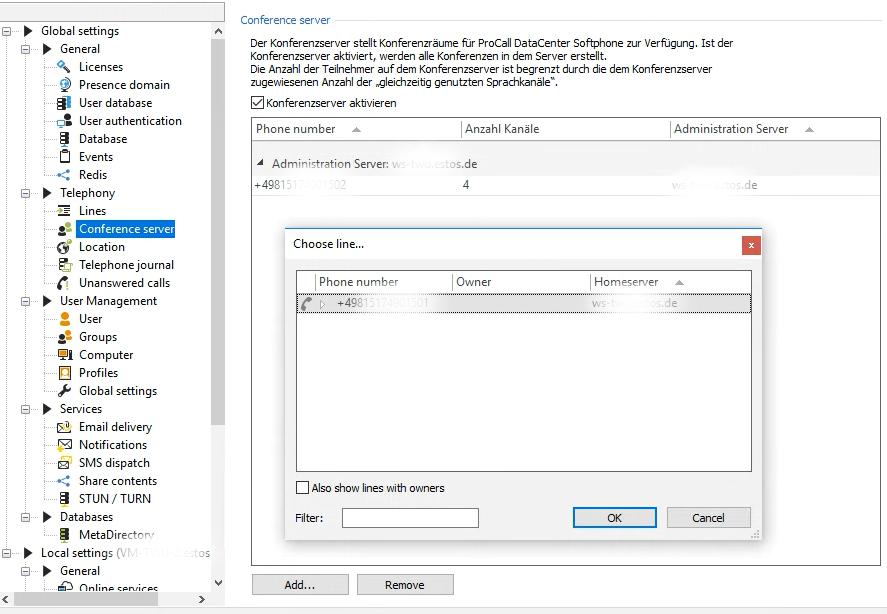Disable the Konferenzserver aktivieren checkbox
887x614 pixels.
coord(258,103)
